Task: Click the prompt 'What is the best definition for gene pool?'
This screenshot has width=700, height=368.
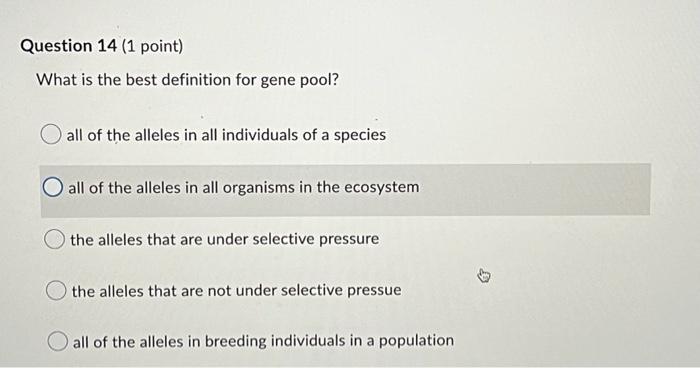Action: 188,80
